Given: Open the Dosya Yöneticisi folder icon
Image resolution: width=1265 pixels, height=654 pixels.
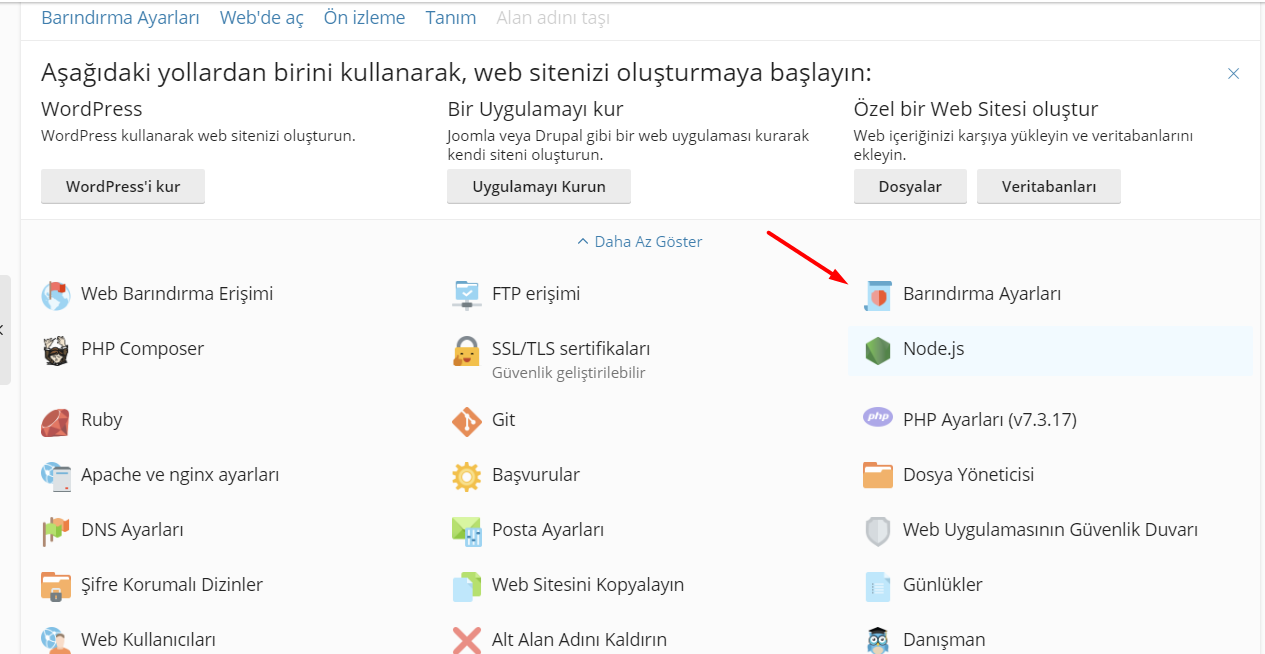Looking at the screenshot, I should 878,476.
